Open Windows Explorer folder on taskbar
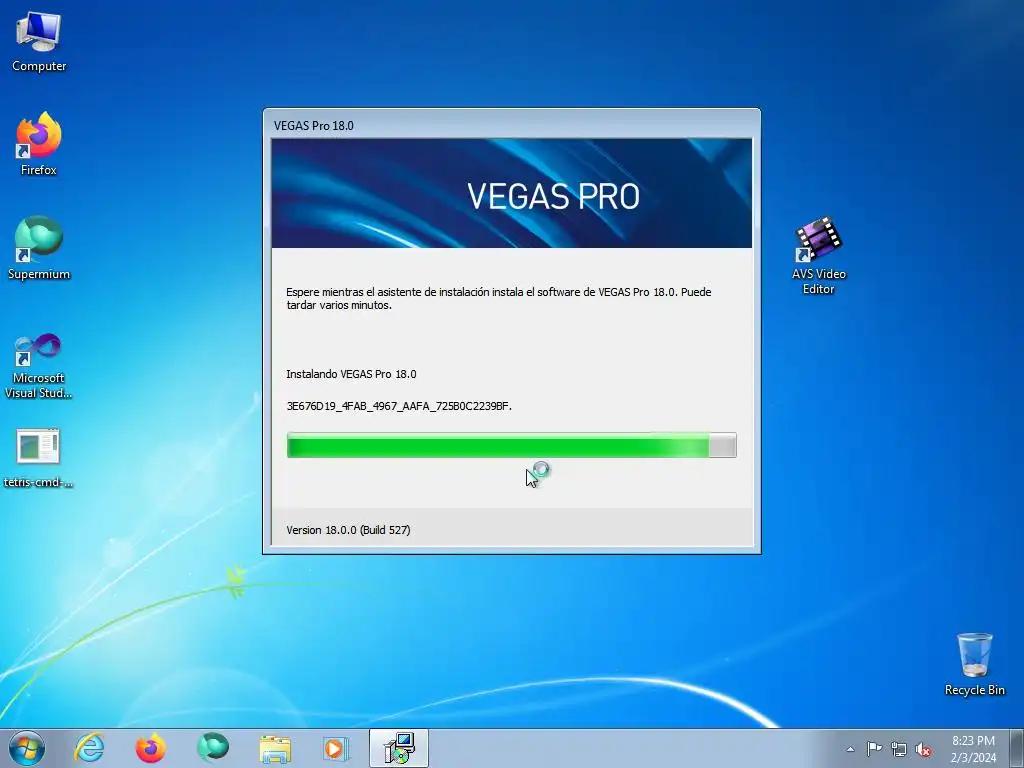The image size is (1024, 768). click(x=275, y=748)
